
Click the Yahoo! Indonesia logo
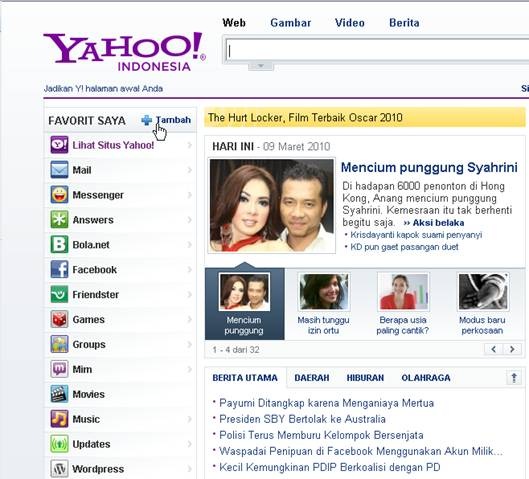coord(124,52)
